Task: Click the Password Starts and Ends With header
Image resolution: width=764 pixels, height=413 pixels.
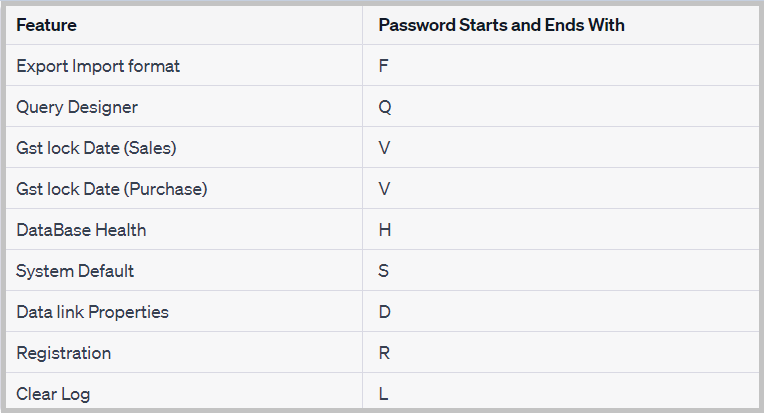Action: coord(501,25)
